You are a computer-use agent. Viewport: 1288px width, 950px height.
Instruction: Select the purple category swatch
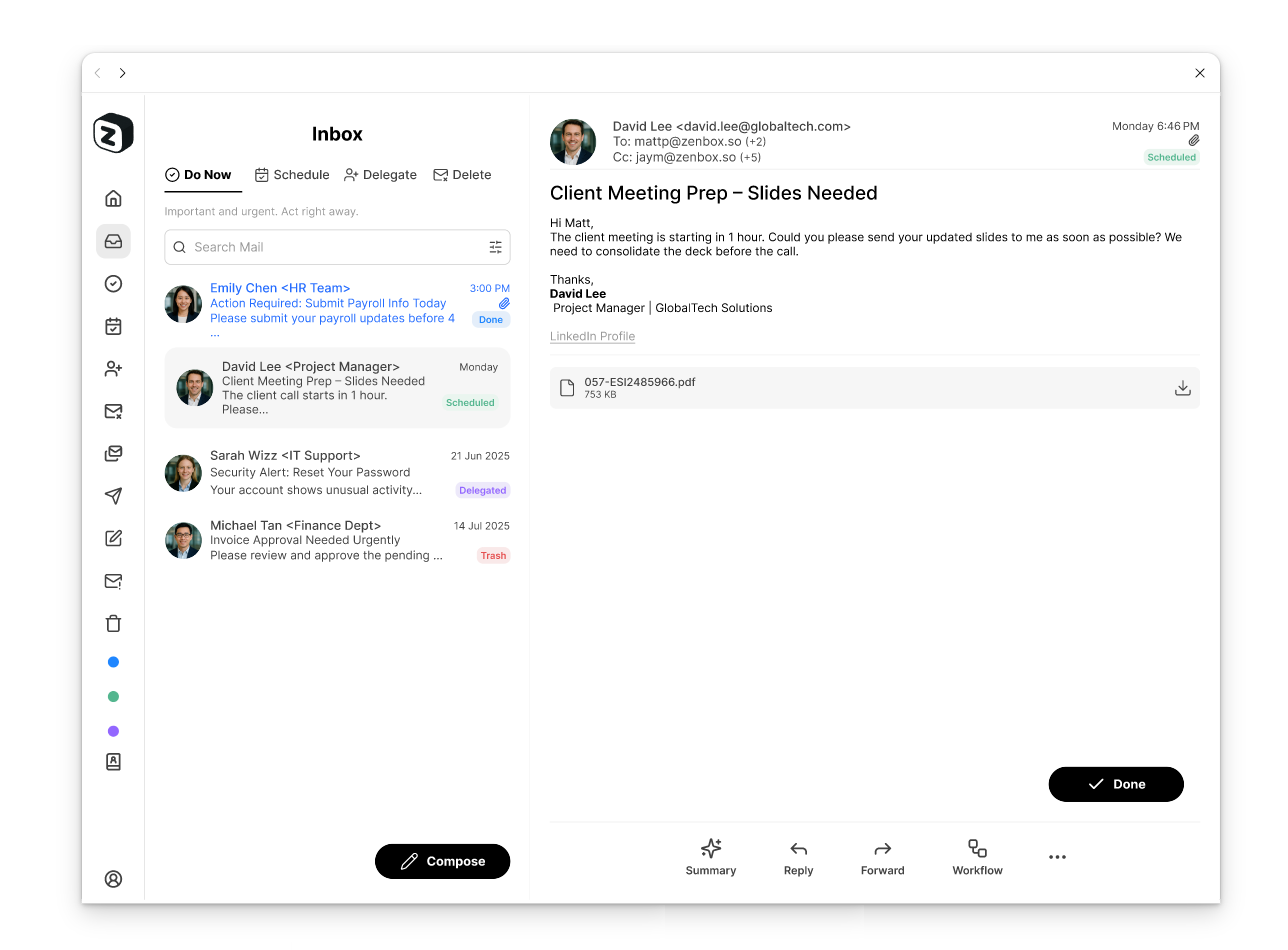pos(113,731)
